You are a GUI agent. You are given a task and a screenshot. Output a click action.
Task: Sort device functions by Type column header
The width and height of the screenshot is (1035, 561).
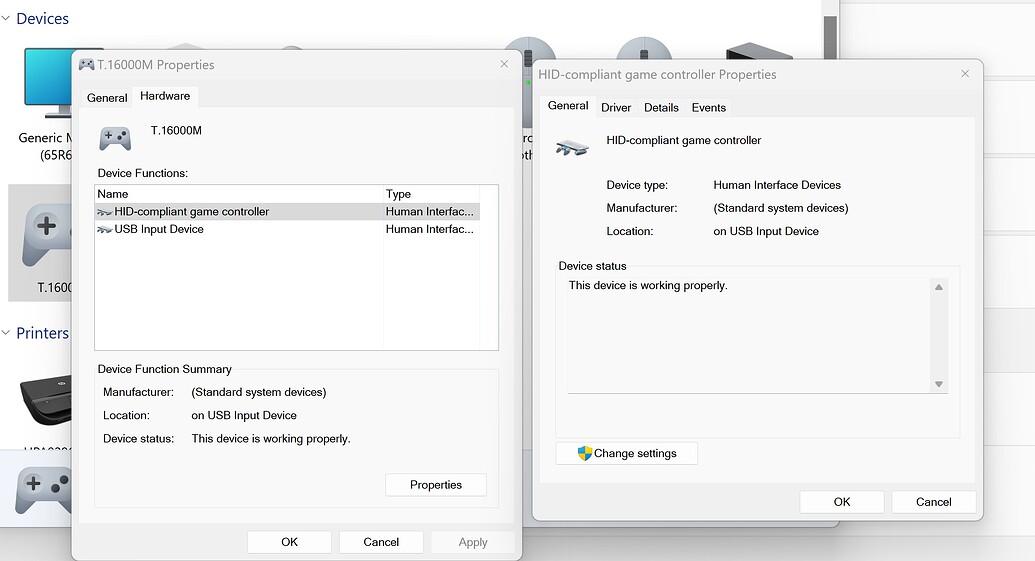click(430, 194)
